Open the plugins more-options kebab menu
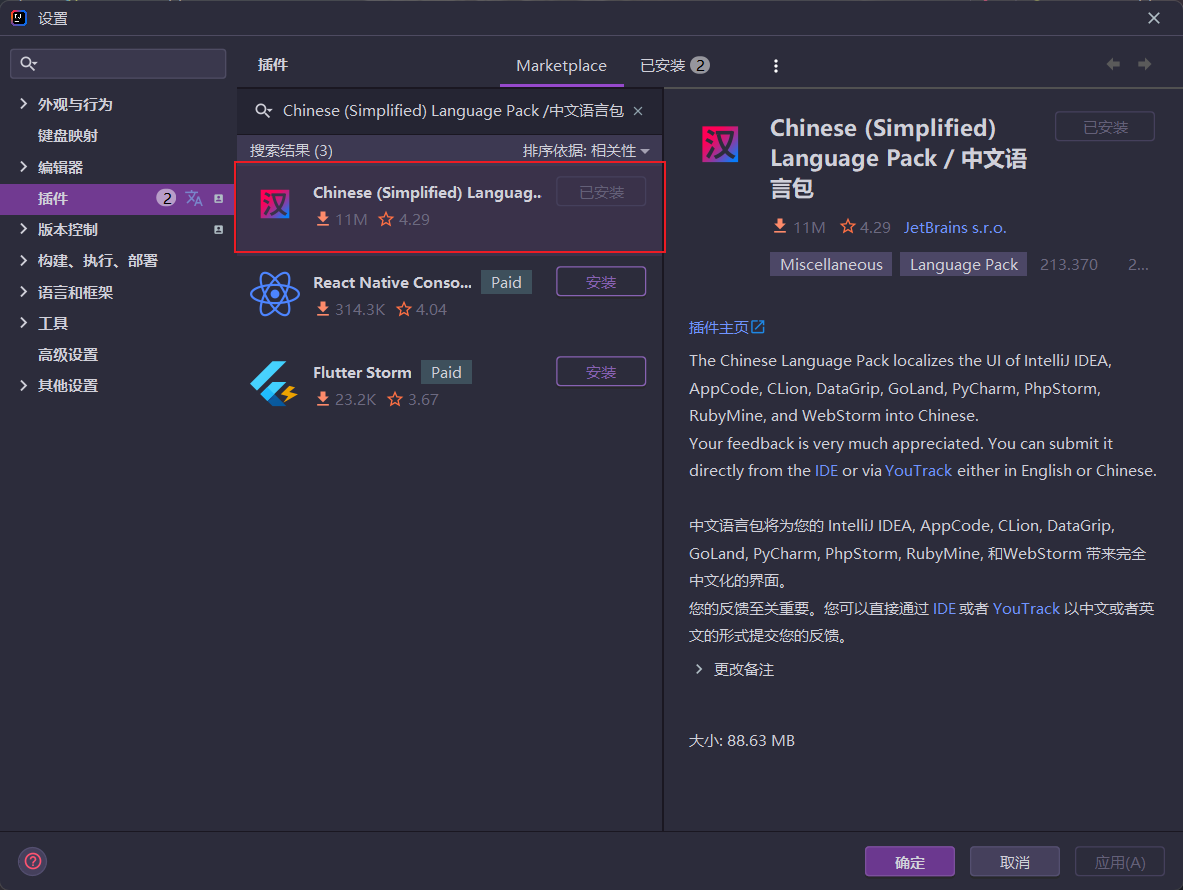The image size is (1183, 890). pos(776,66)
